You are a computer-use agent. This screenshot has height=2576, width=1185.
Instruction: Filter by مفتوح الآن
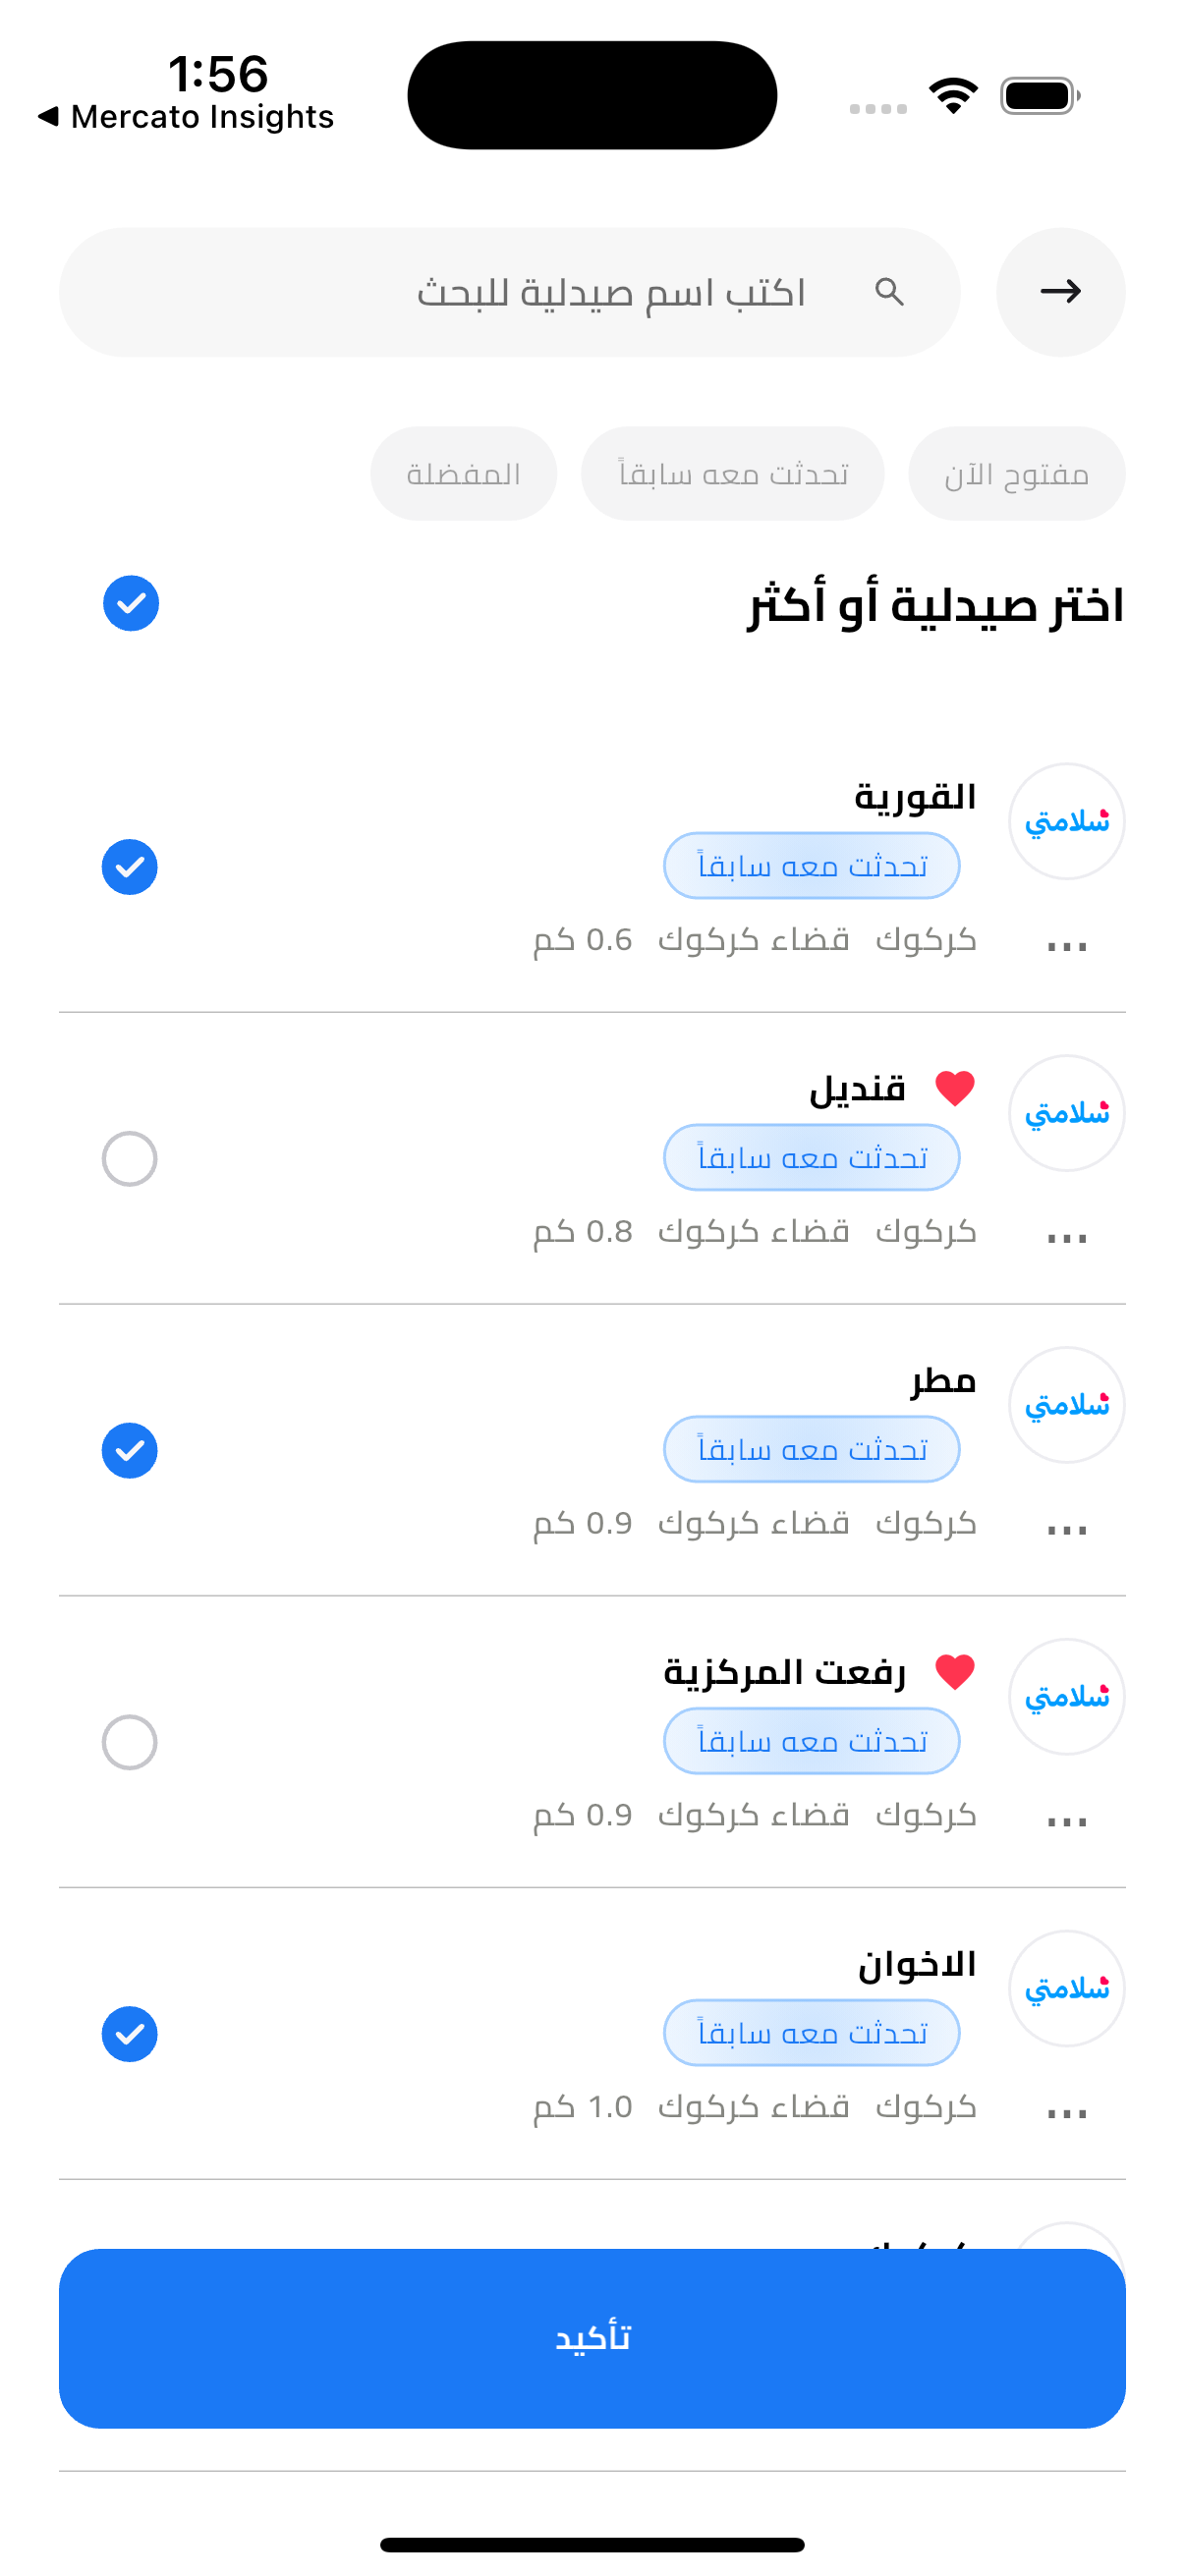[1016, 474]
